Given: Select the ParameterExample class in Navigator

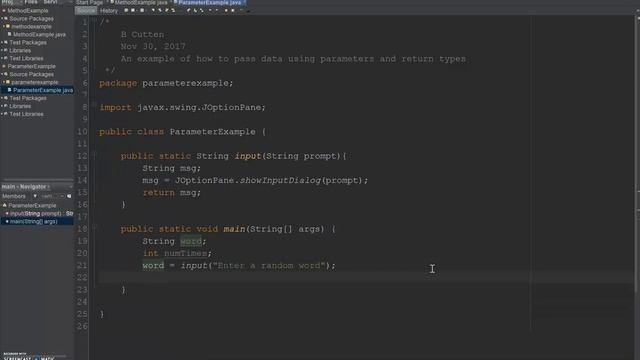Looking at the screenshot, I should 32,205.
